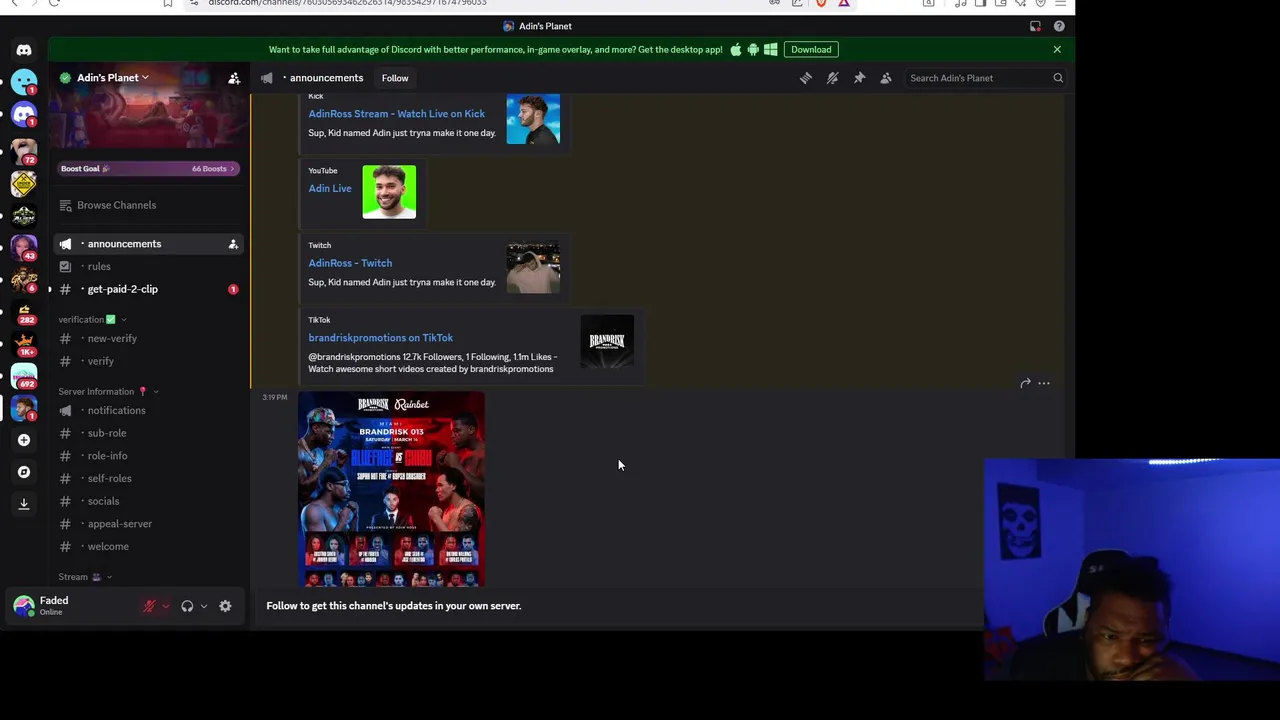Viewport: 1280px width, 720px height.
Task: Collapse the Server Information category
Action: 108,392
